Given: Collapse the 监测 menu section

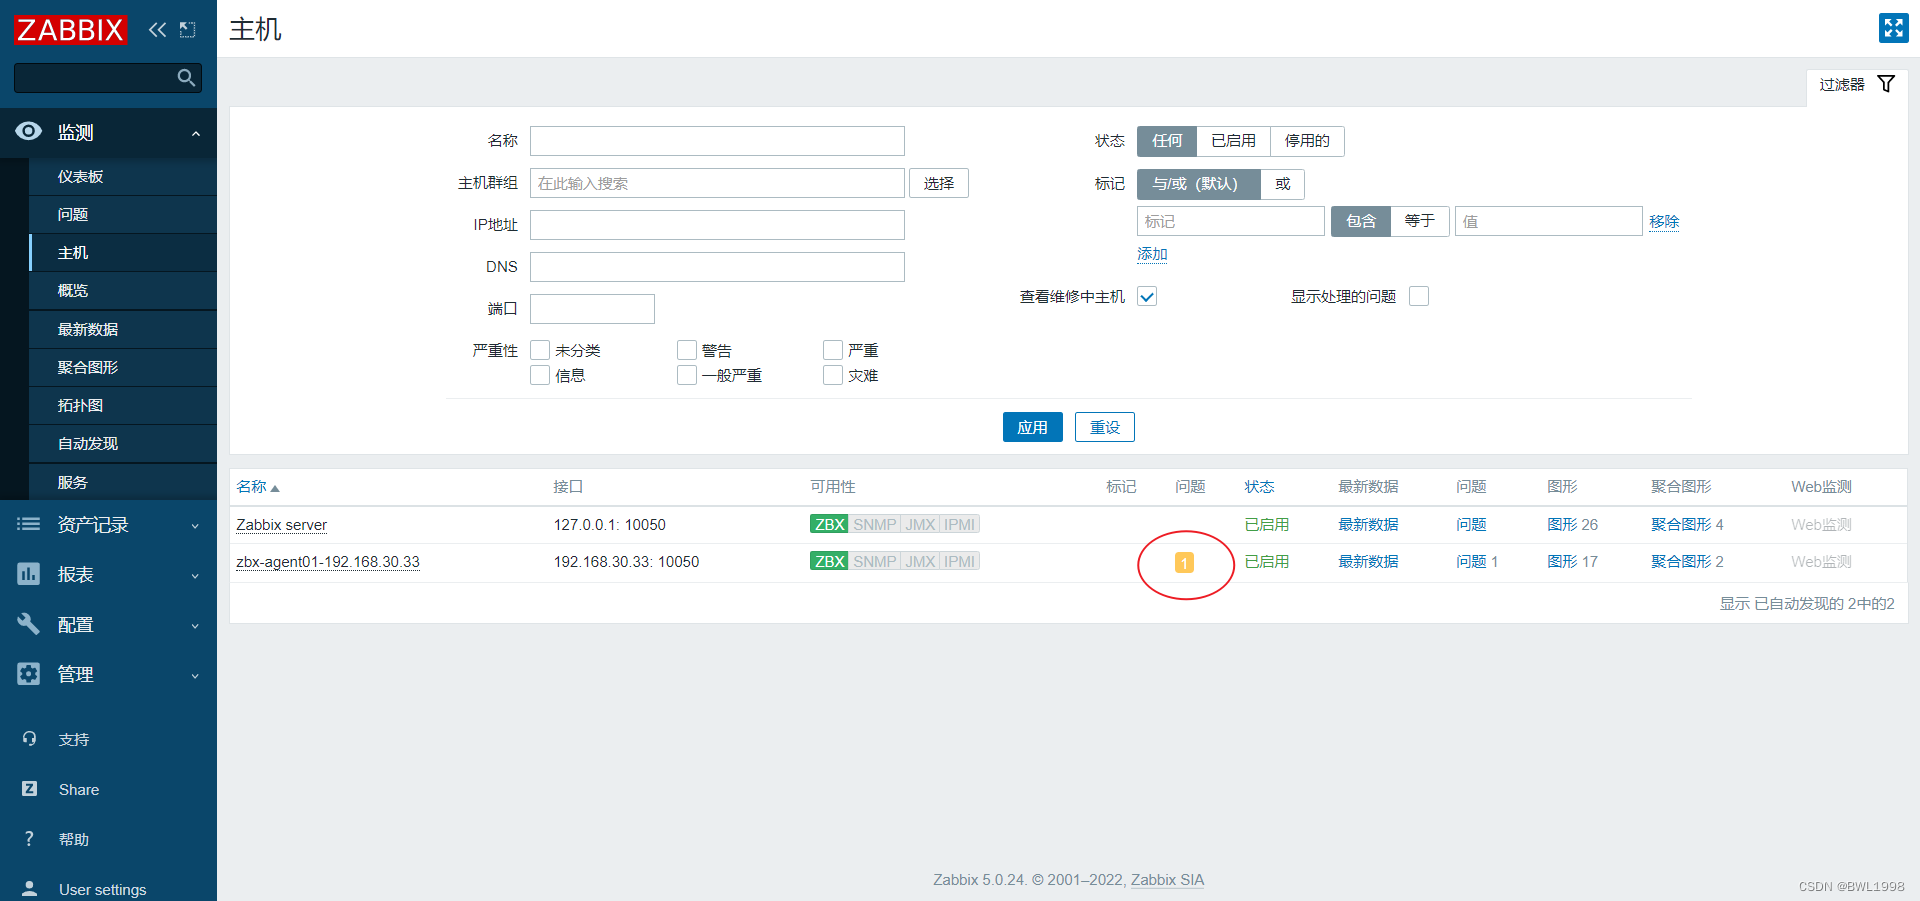Looking at the screenshot, I should click(x=196, y=133).
